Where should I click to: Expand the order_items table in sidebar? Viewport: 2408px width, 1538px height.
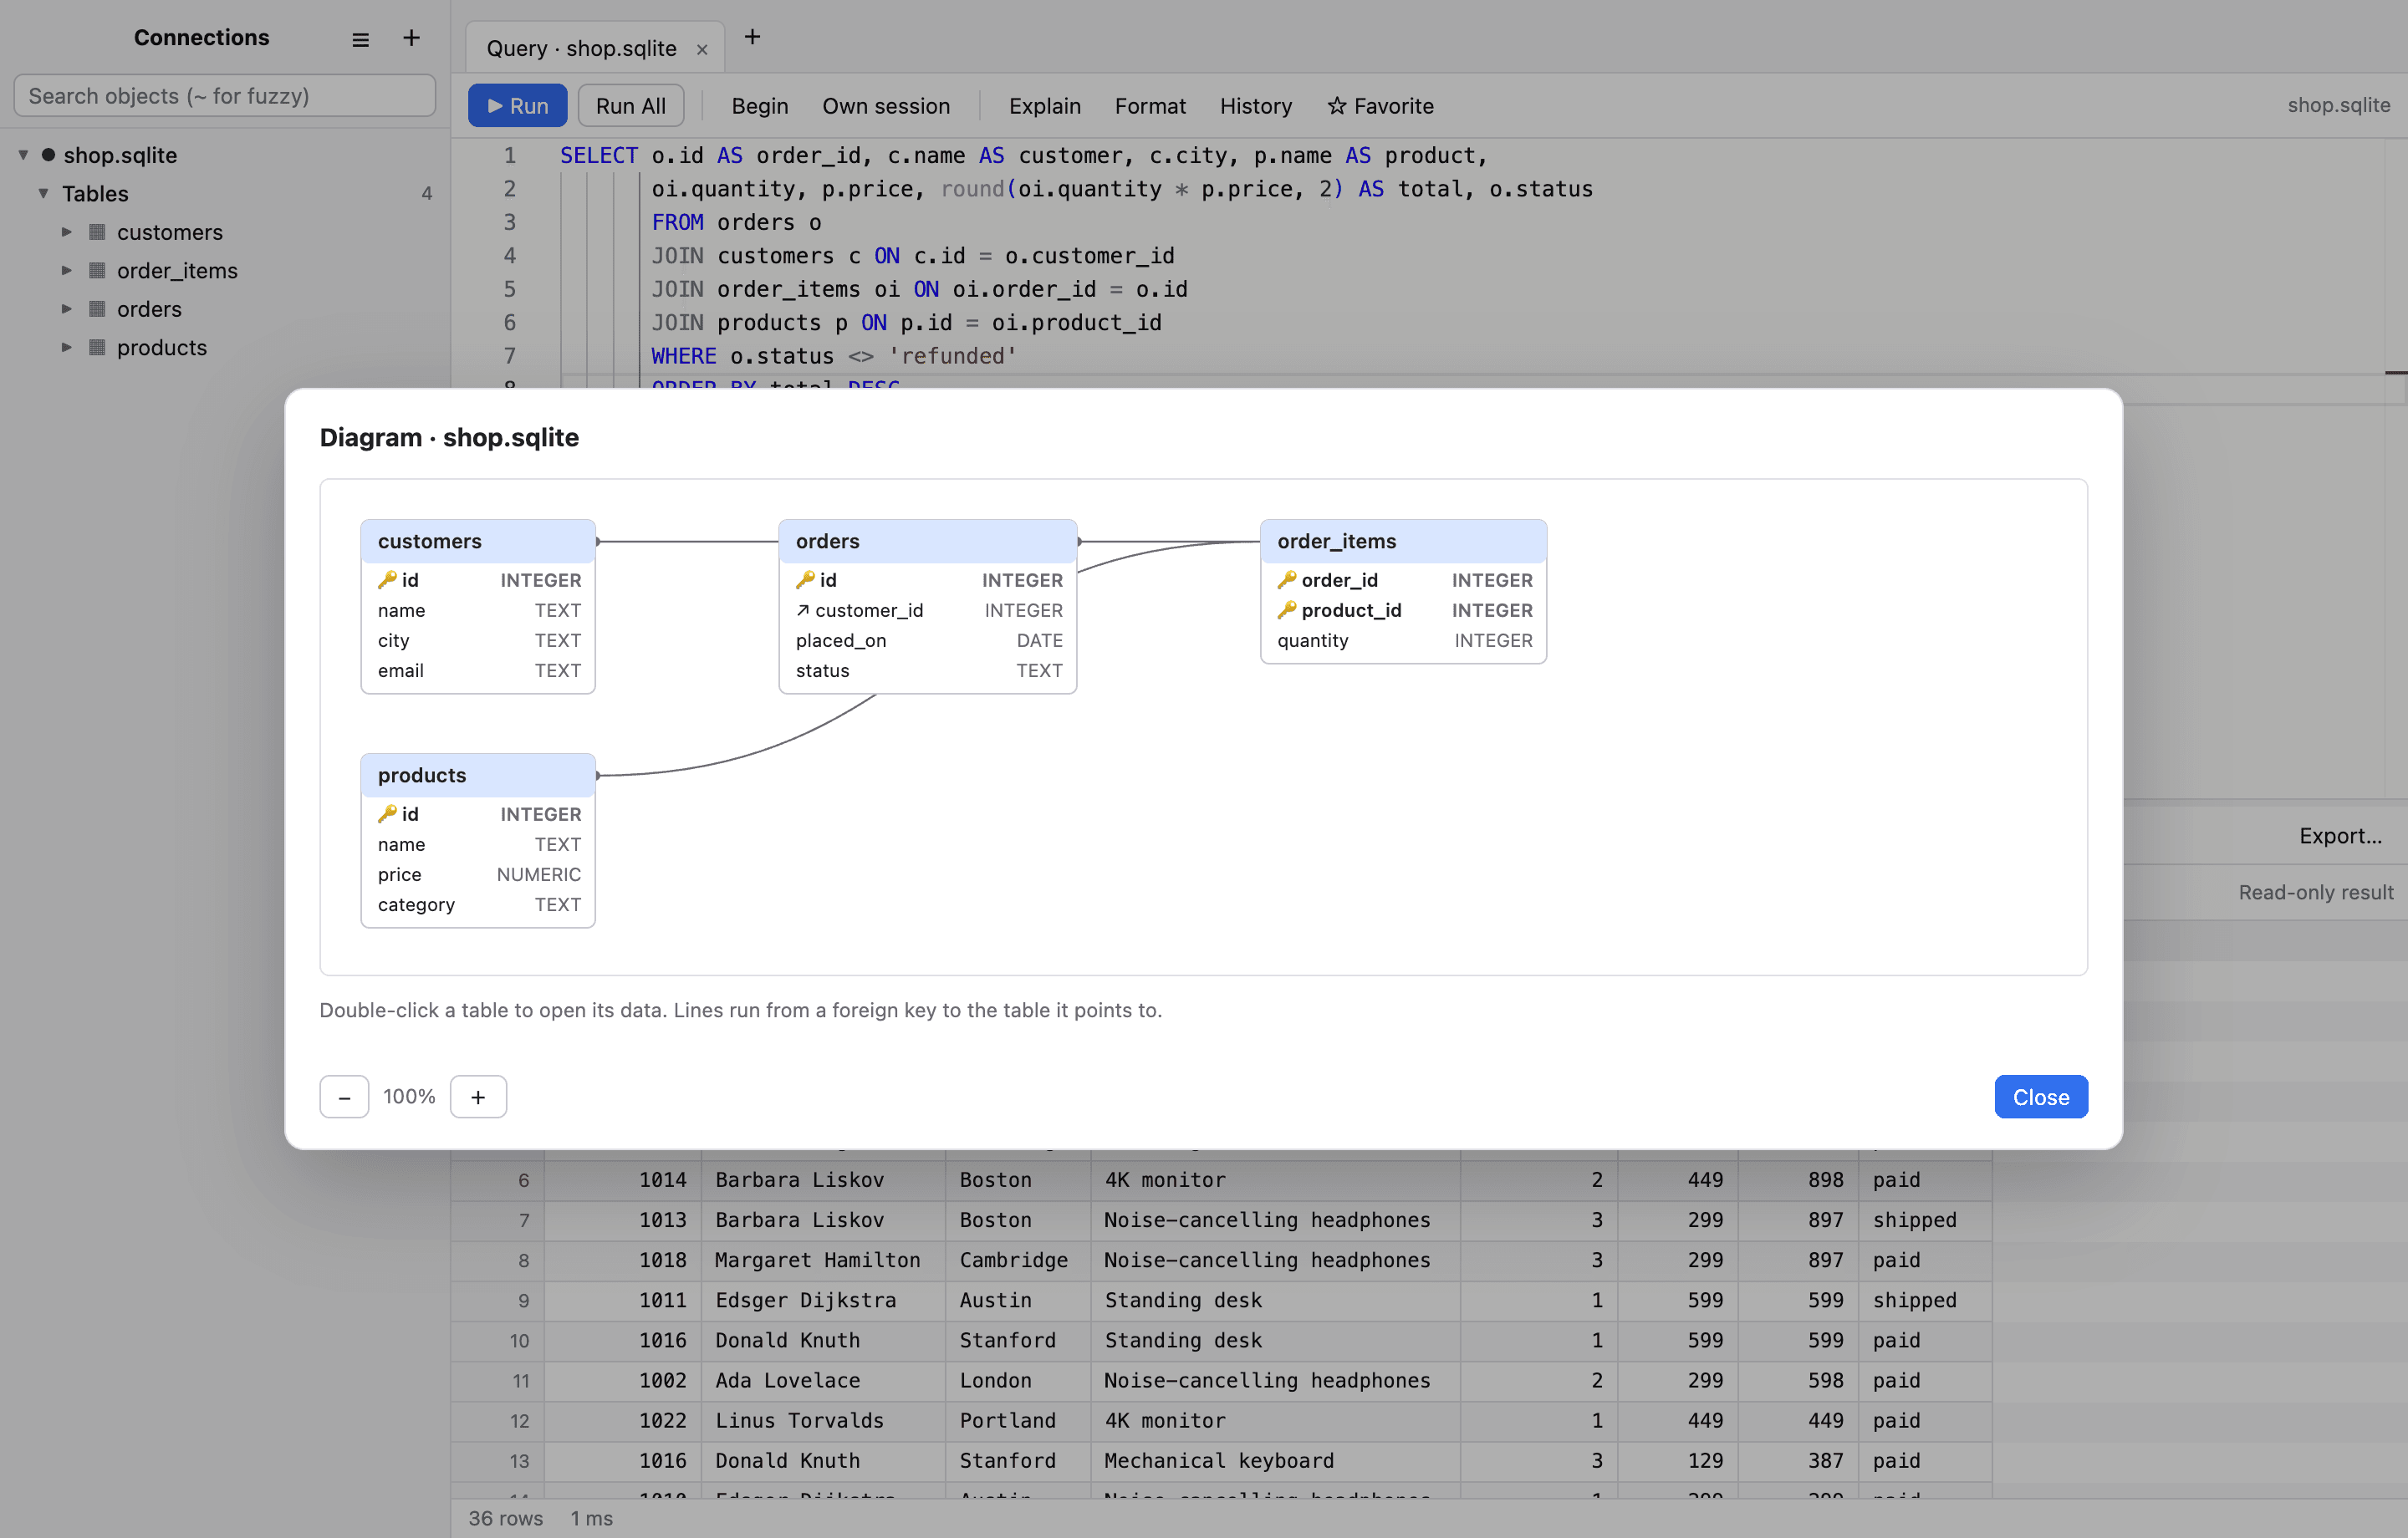67,270
